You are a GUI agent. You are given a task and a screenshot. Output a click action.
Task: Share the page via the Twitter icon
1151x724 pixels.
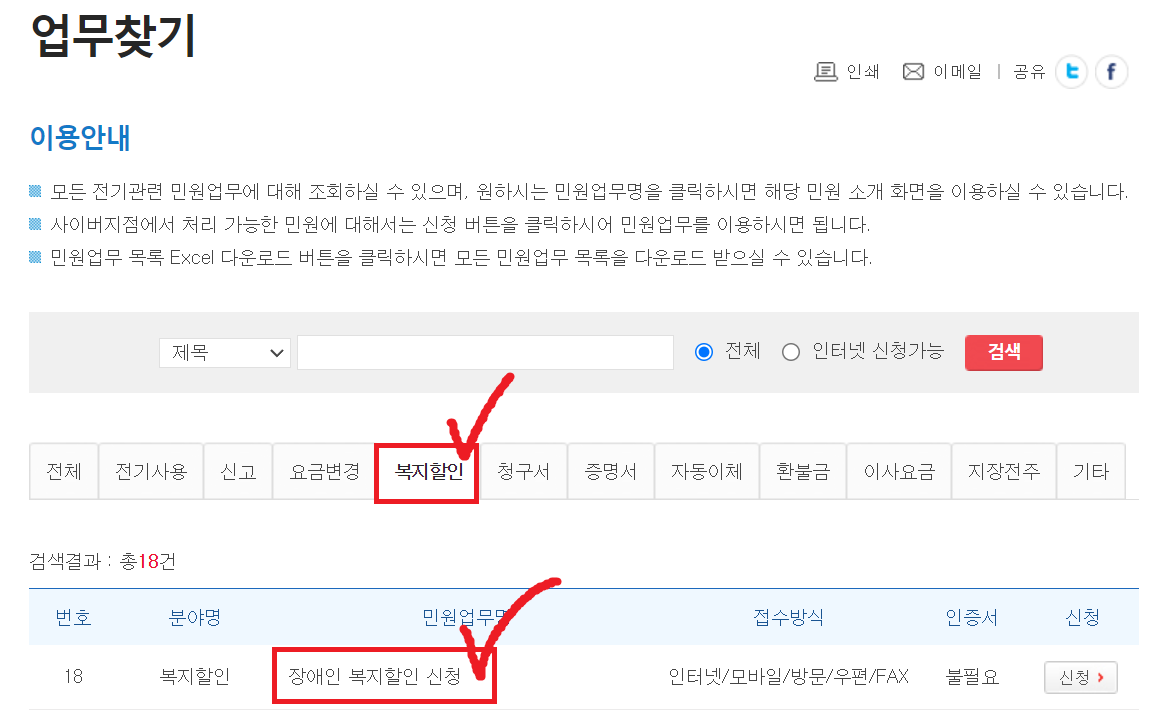[x=1071, y=71]
